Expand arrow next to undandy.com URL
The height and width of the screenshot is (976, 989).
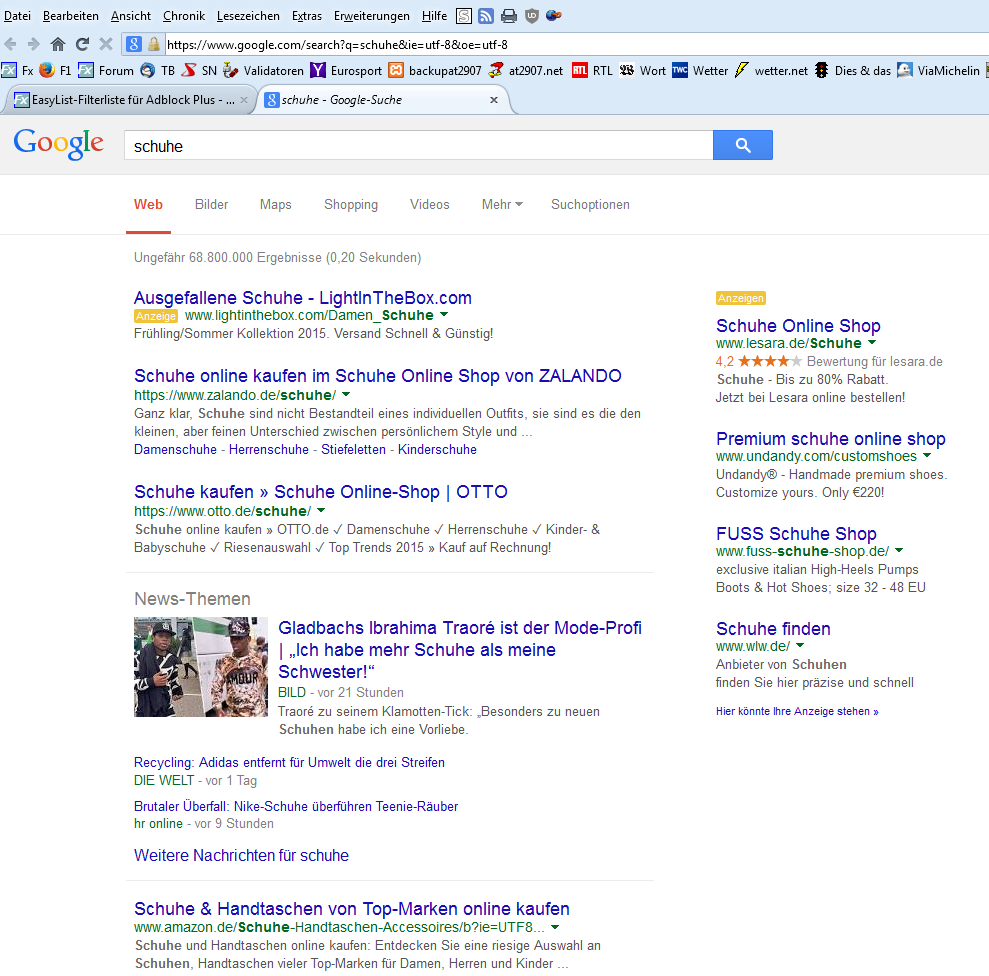[927, 456]
